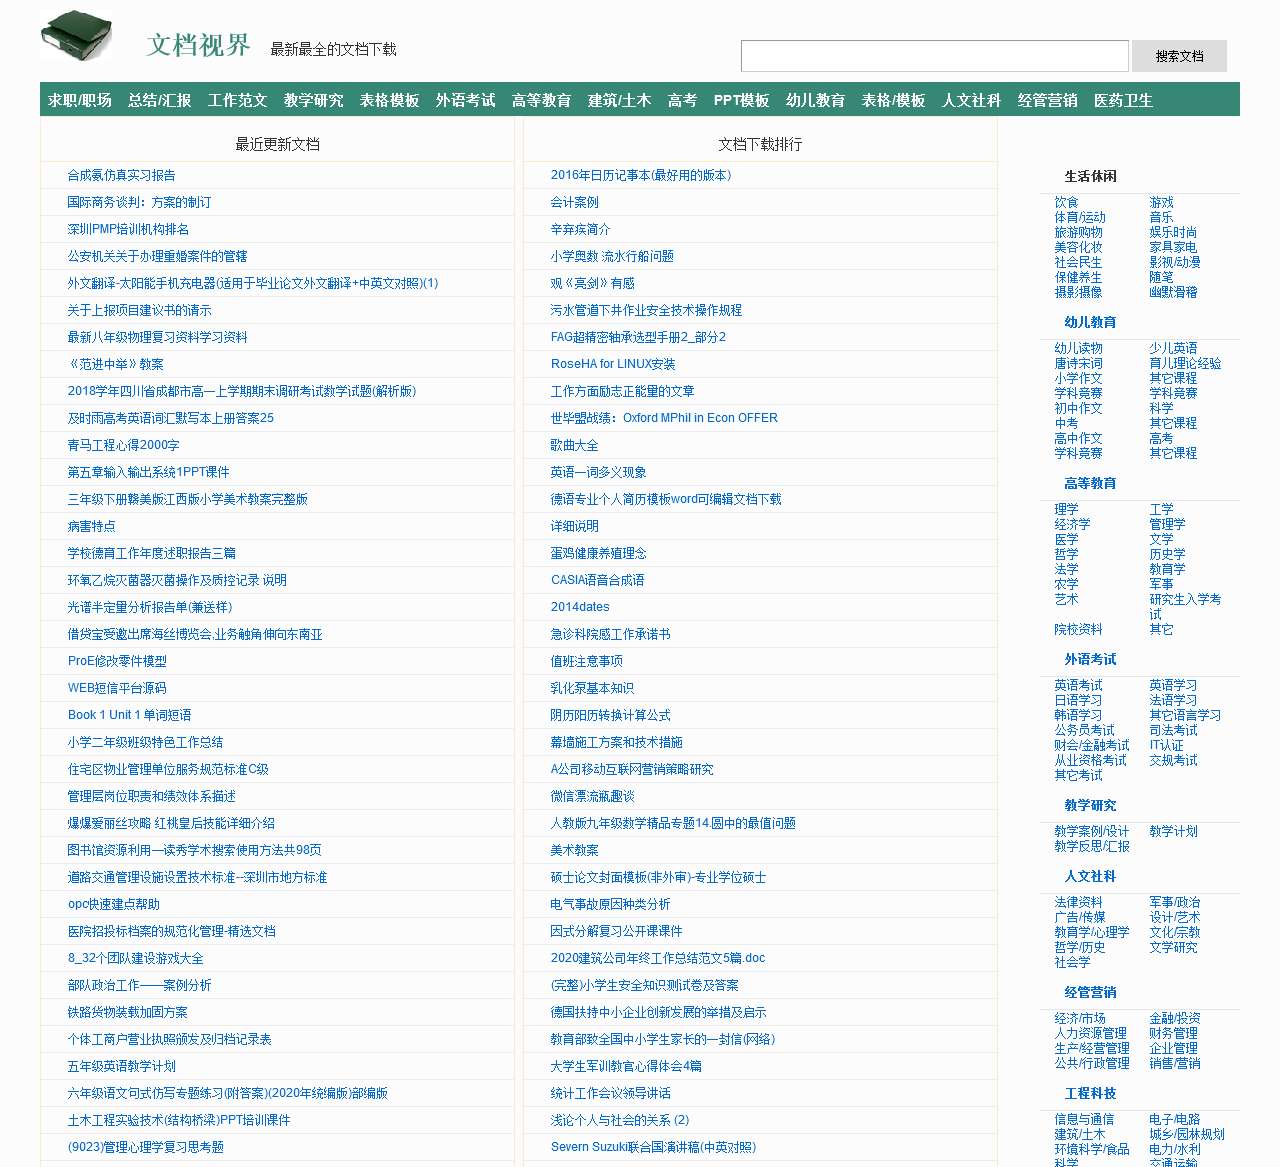Open 2016年日历记事本 from download ranking
The height and width of the screenshot is (1167, 1280).
pos(640,174)
